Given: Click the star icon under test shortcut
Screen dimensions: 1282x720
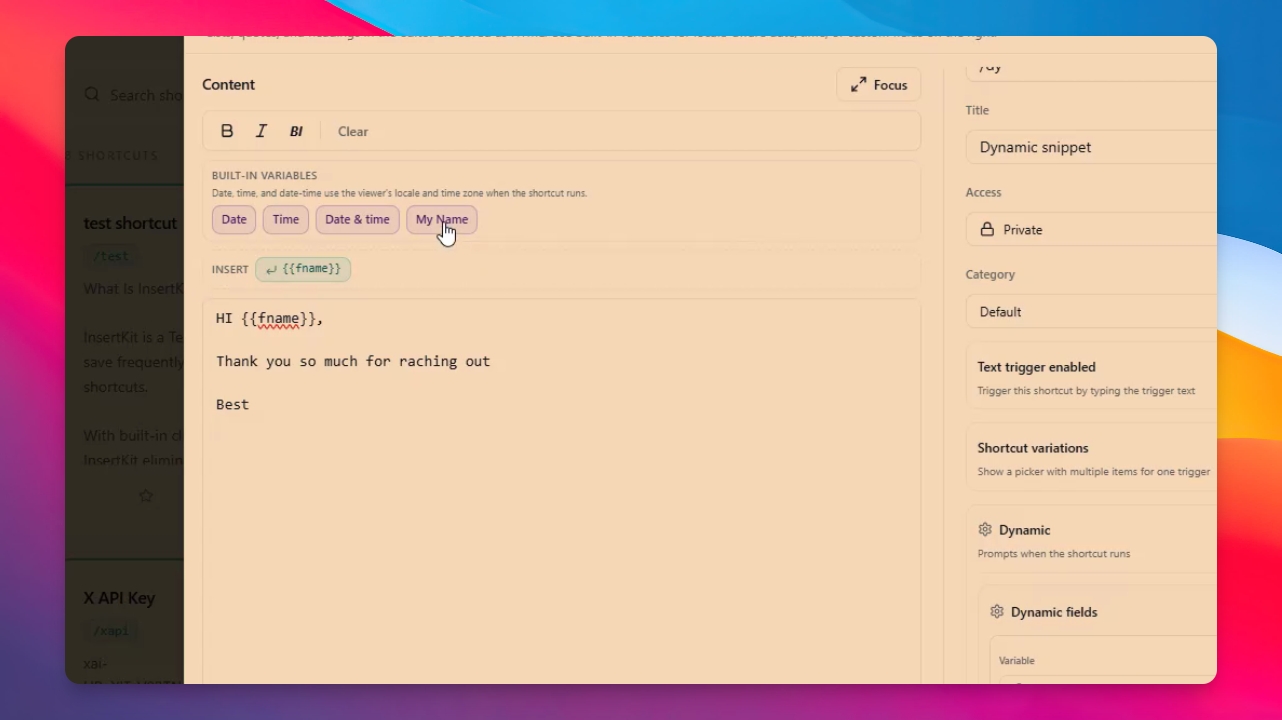Looking at the screenshot, I should [146, 495].
